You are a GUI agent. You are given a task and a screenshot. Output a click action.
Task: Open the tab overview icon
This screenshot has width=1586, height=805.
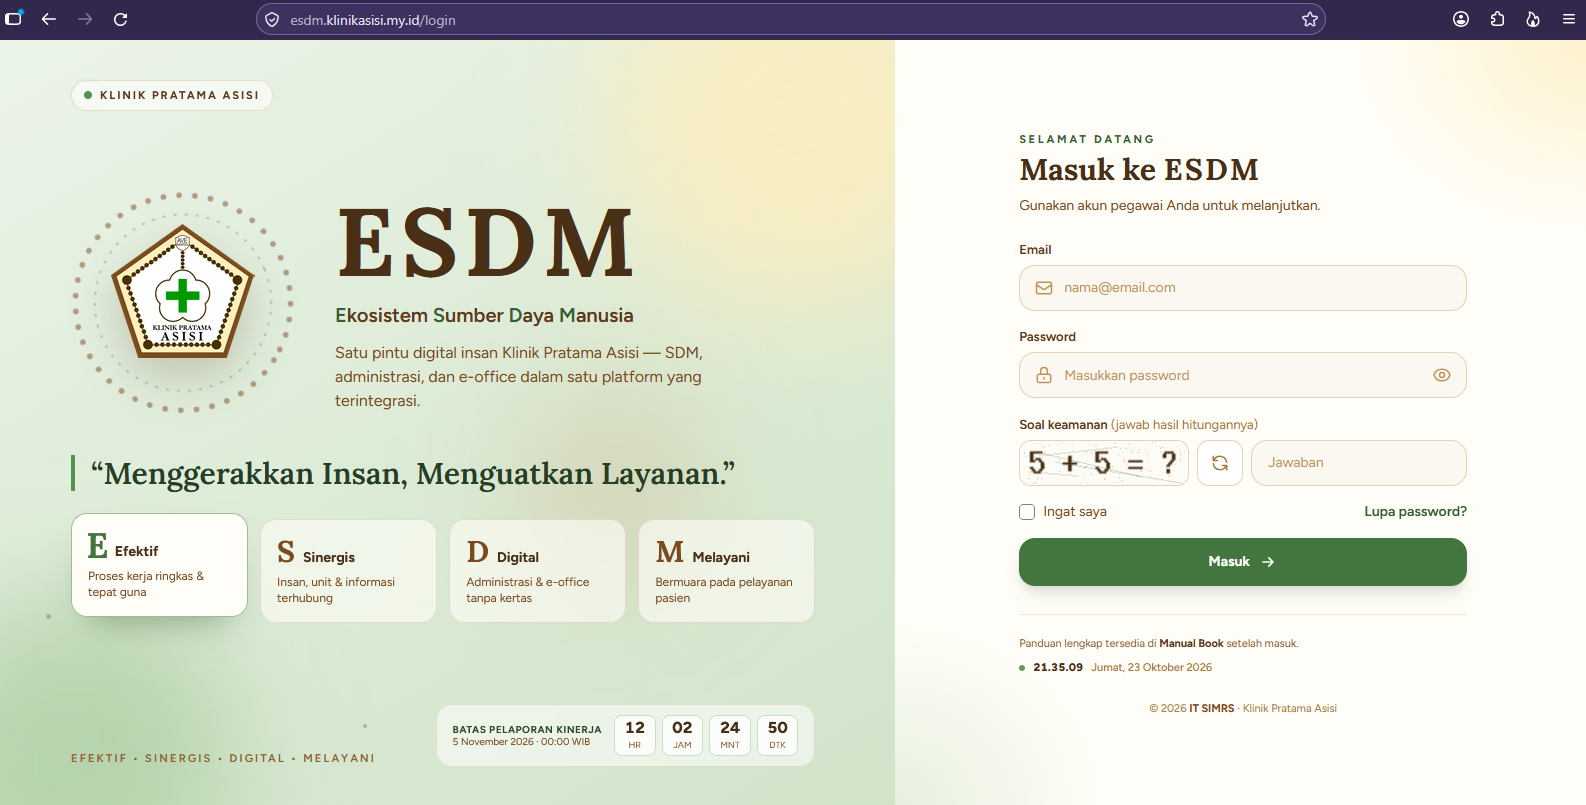tap(13, 19)
